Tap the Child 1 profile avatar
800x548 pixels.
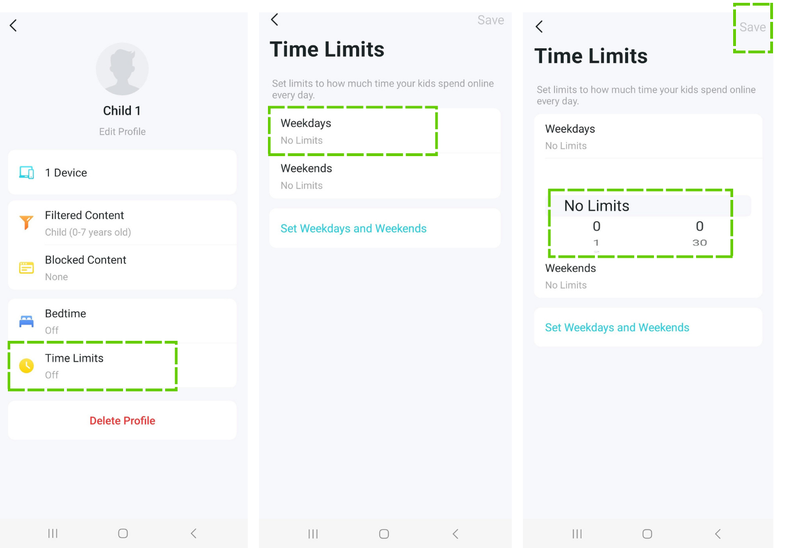[x=122, y=69]
